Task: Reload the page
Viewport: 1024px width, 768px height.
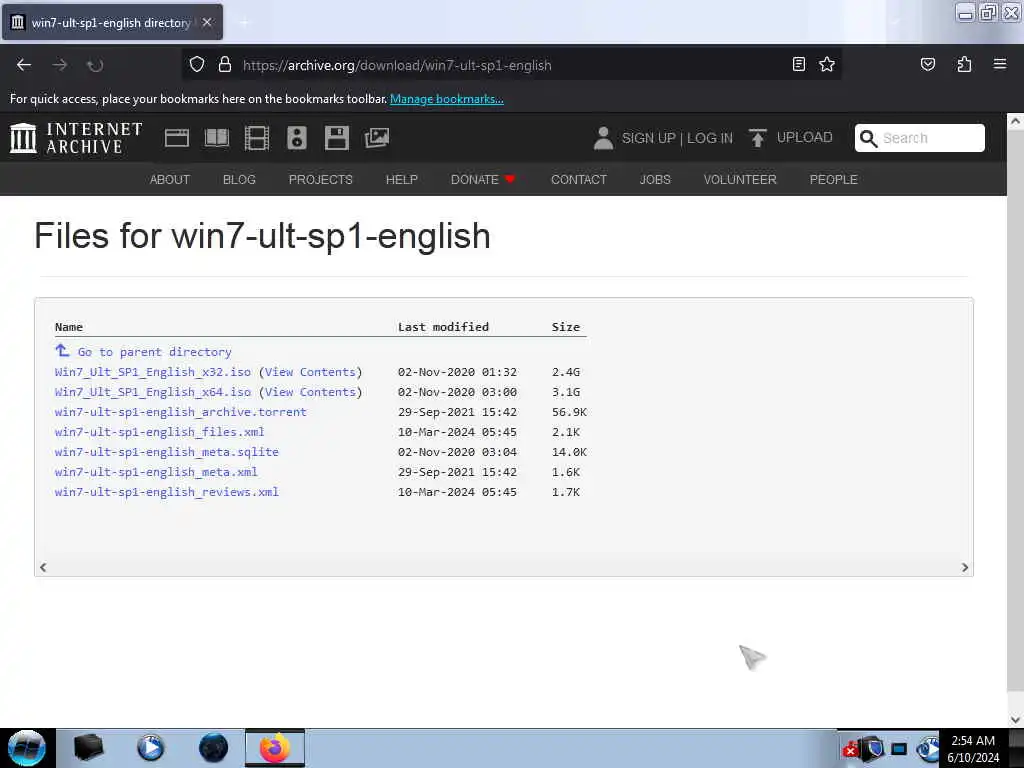Action: (x=95, y=65)
